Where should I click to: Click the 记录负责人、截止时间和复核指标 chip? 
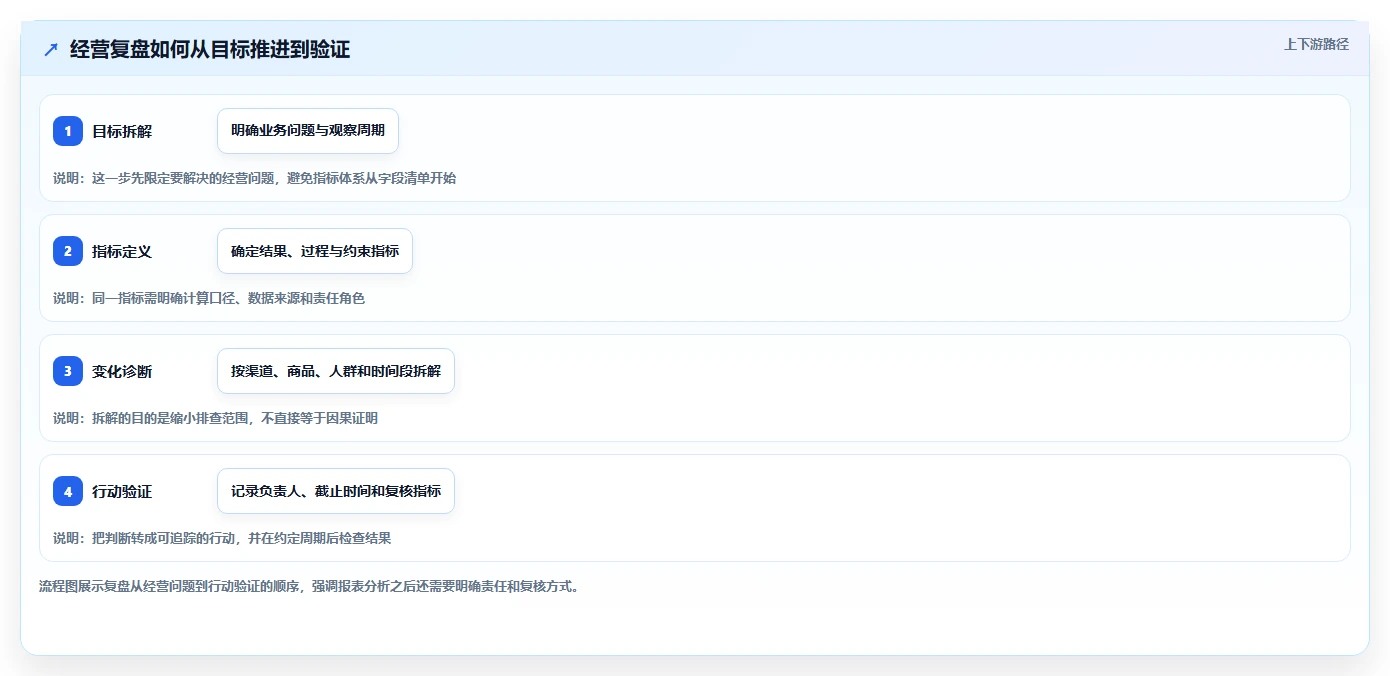click(336, 491)
